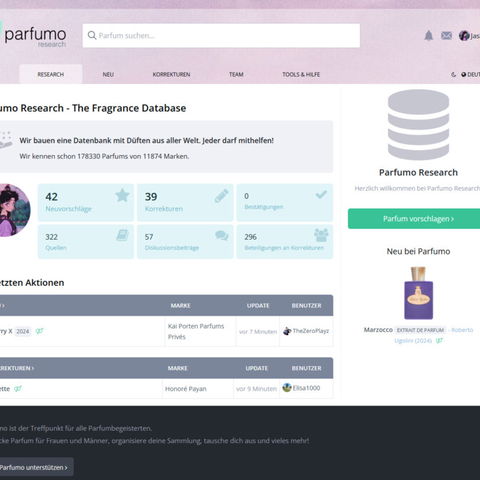Open the Neuvorschläge link
The image size is (480, 480).
(68, 209)
